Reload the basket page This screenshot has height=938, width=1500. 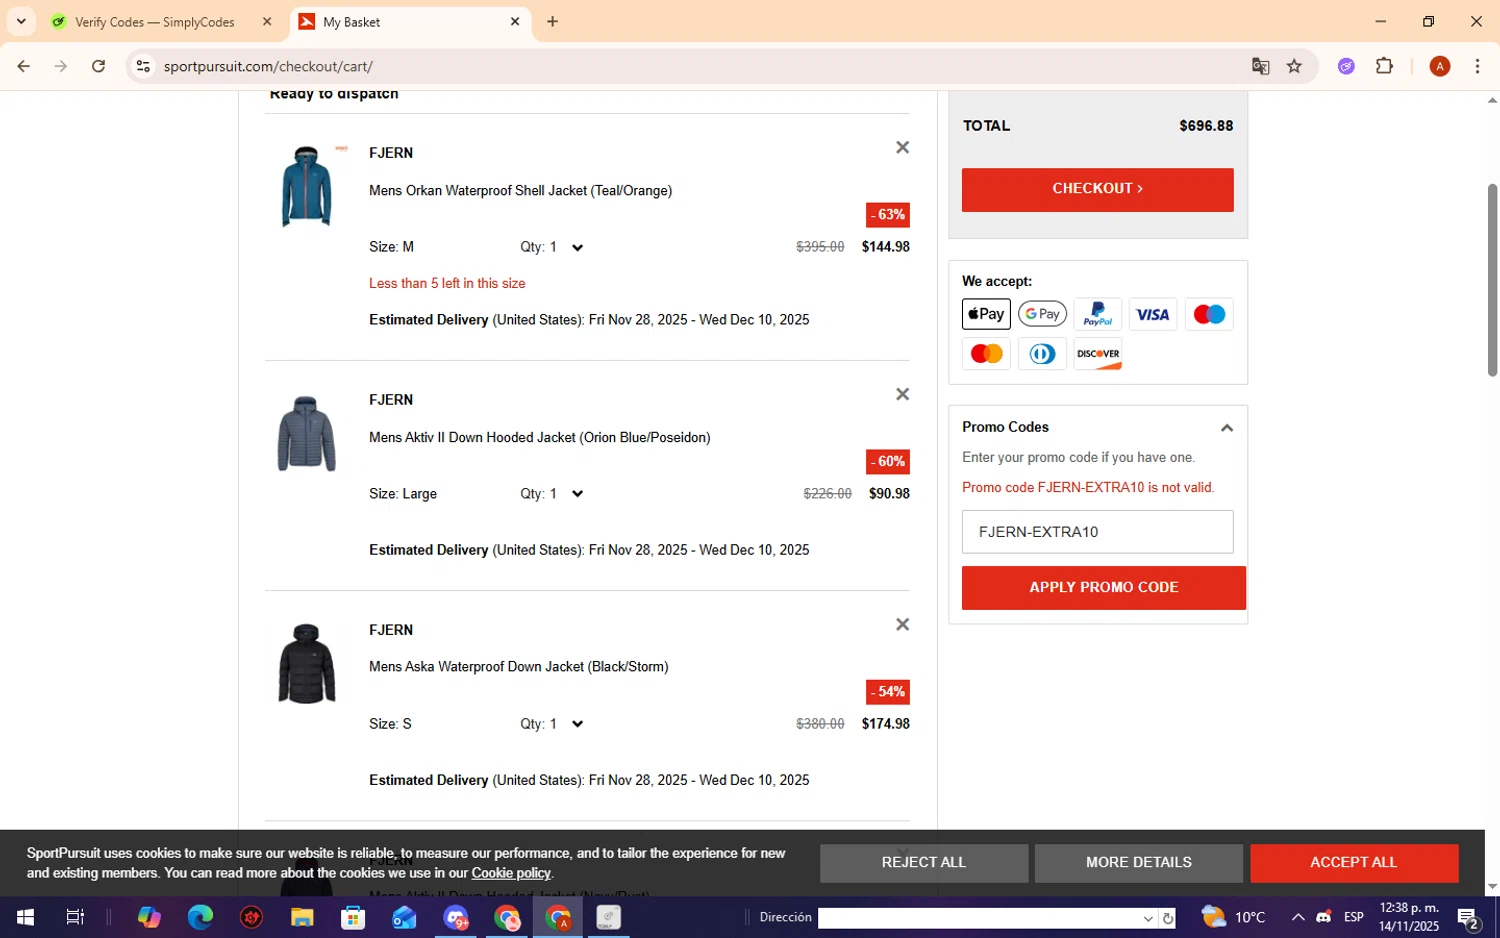(98, 66)
